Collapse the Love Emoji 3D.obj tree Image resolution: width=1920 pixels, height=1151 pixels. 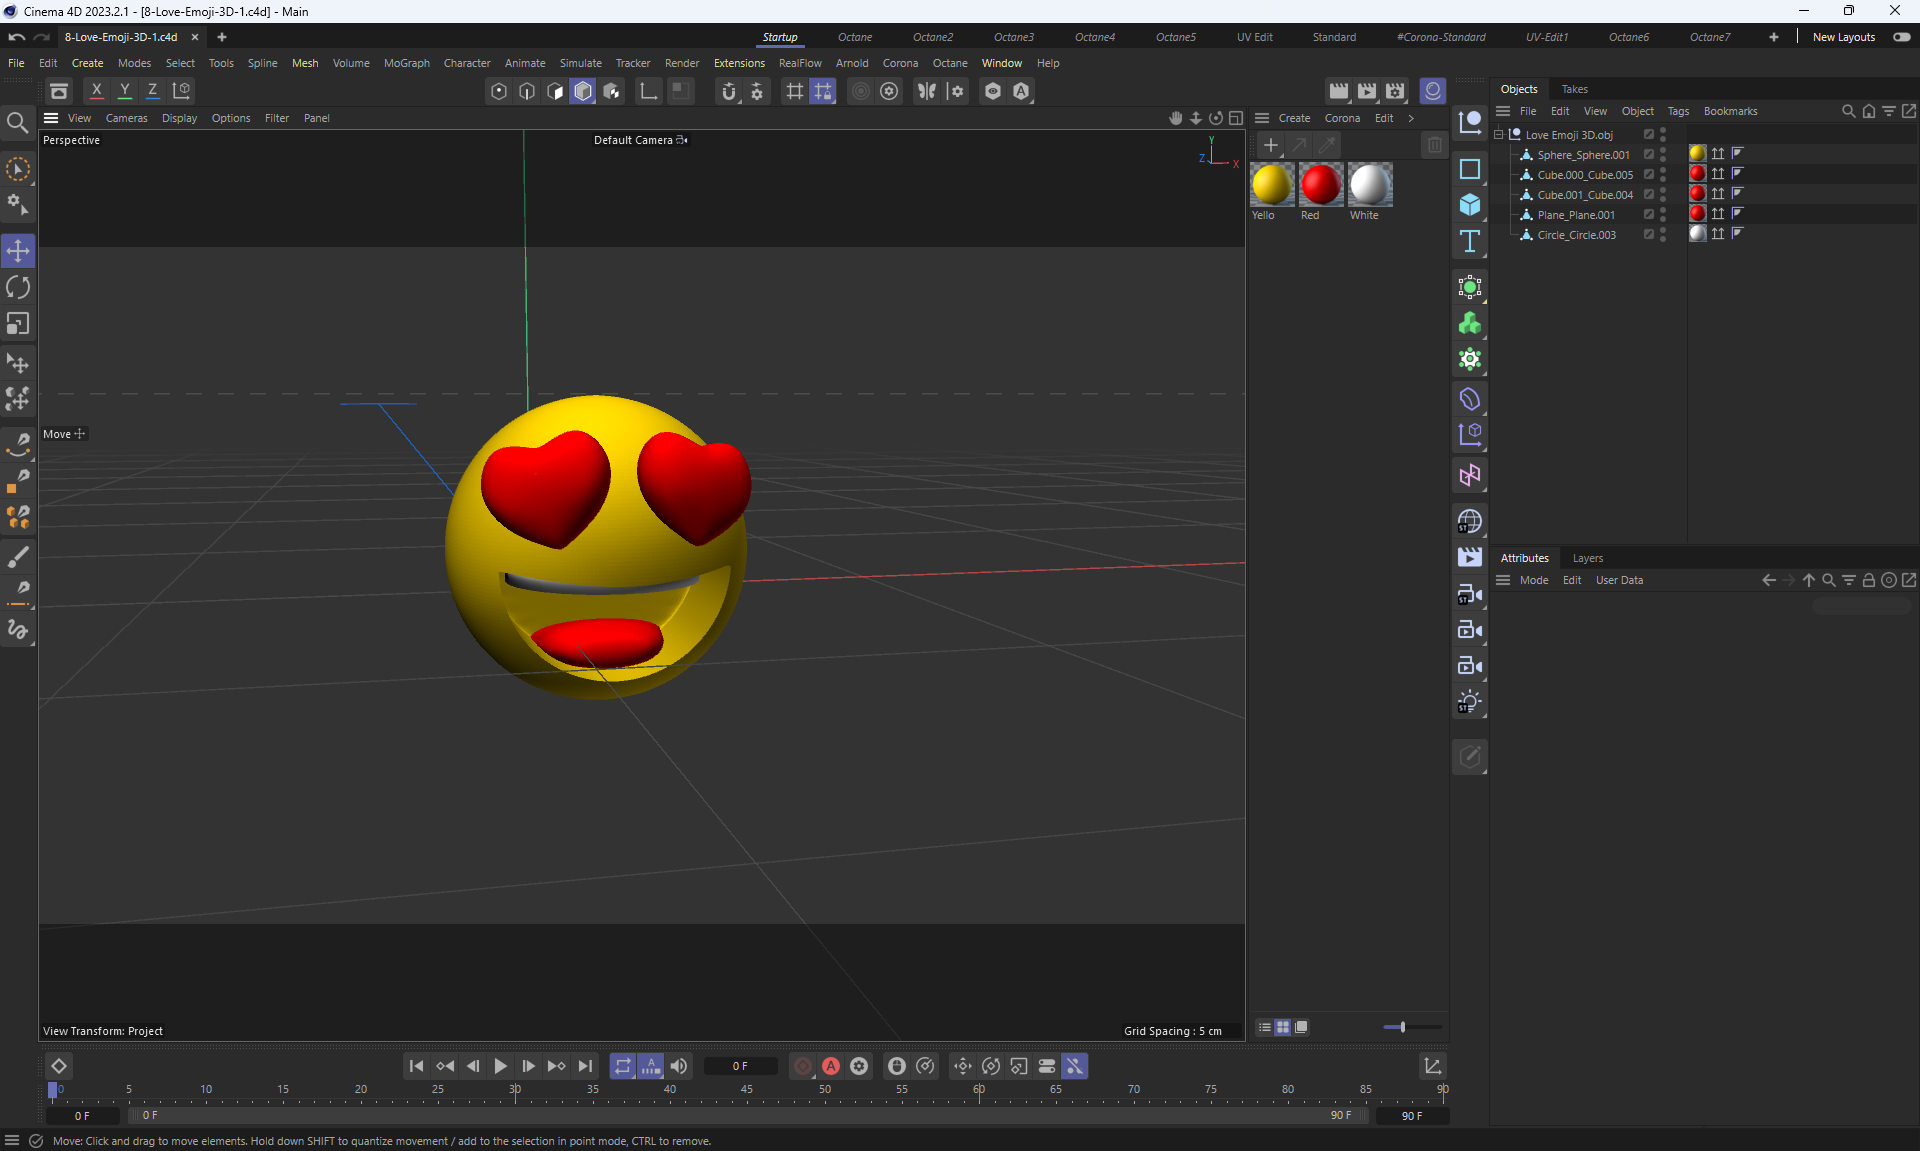click(1499, 135)
